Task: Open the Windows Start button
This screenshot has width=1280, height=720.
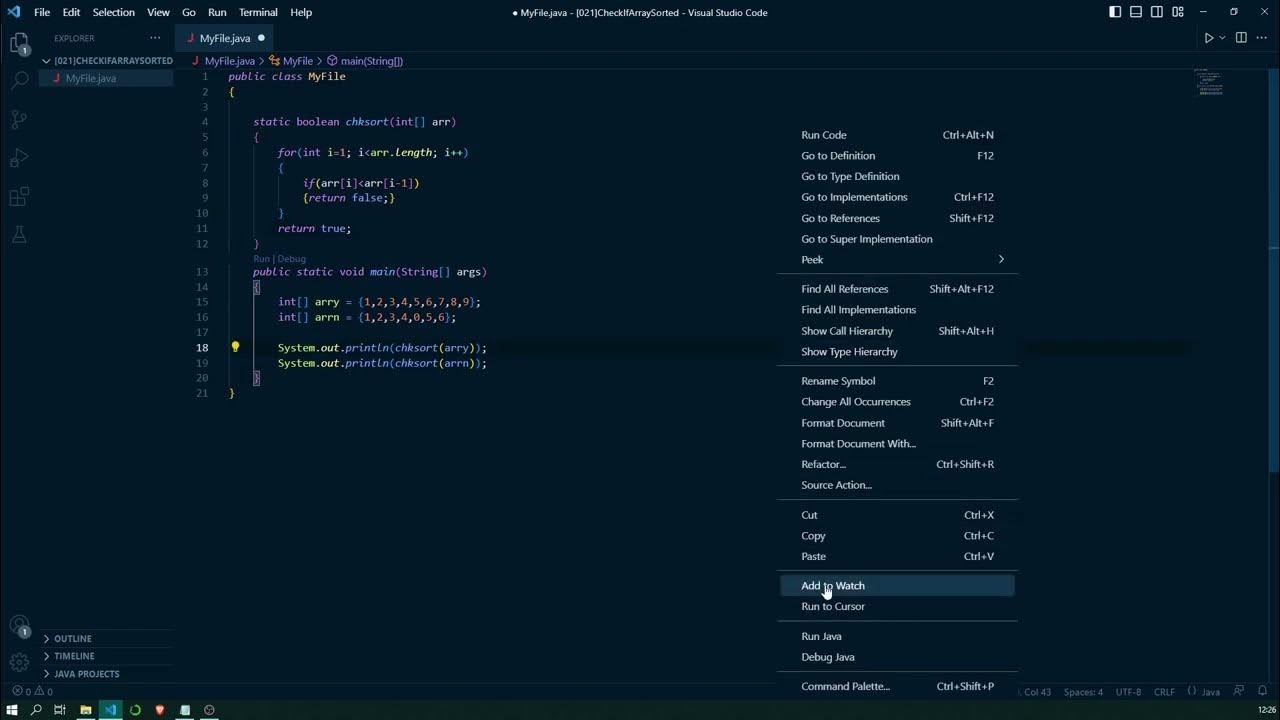Action: click(x=11, y=710)
